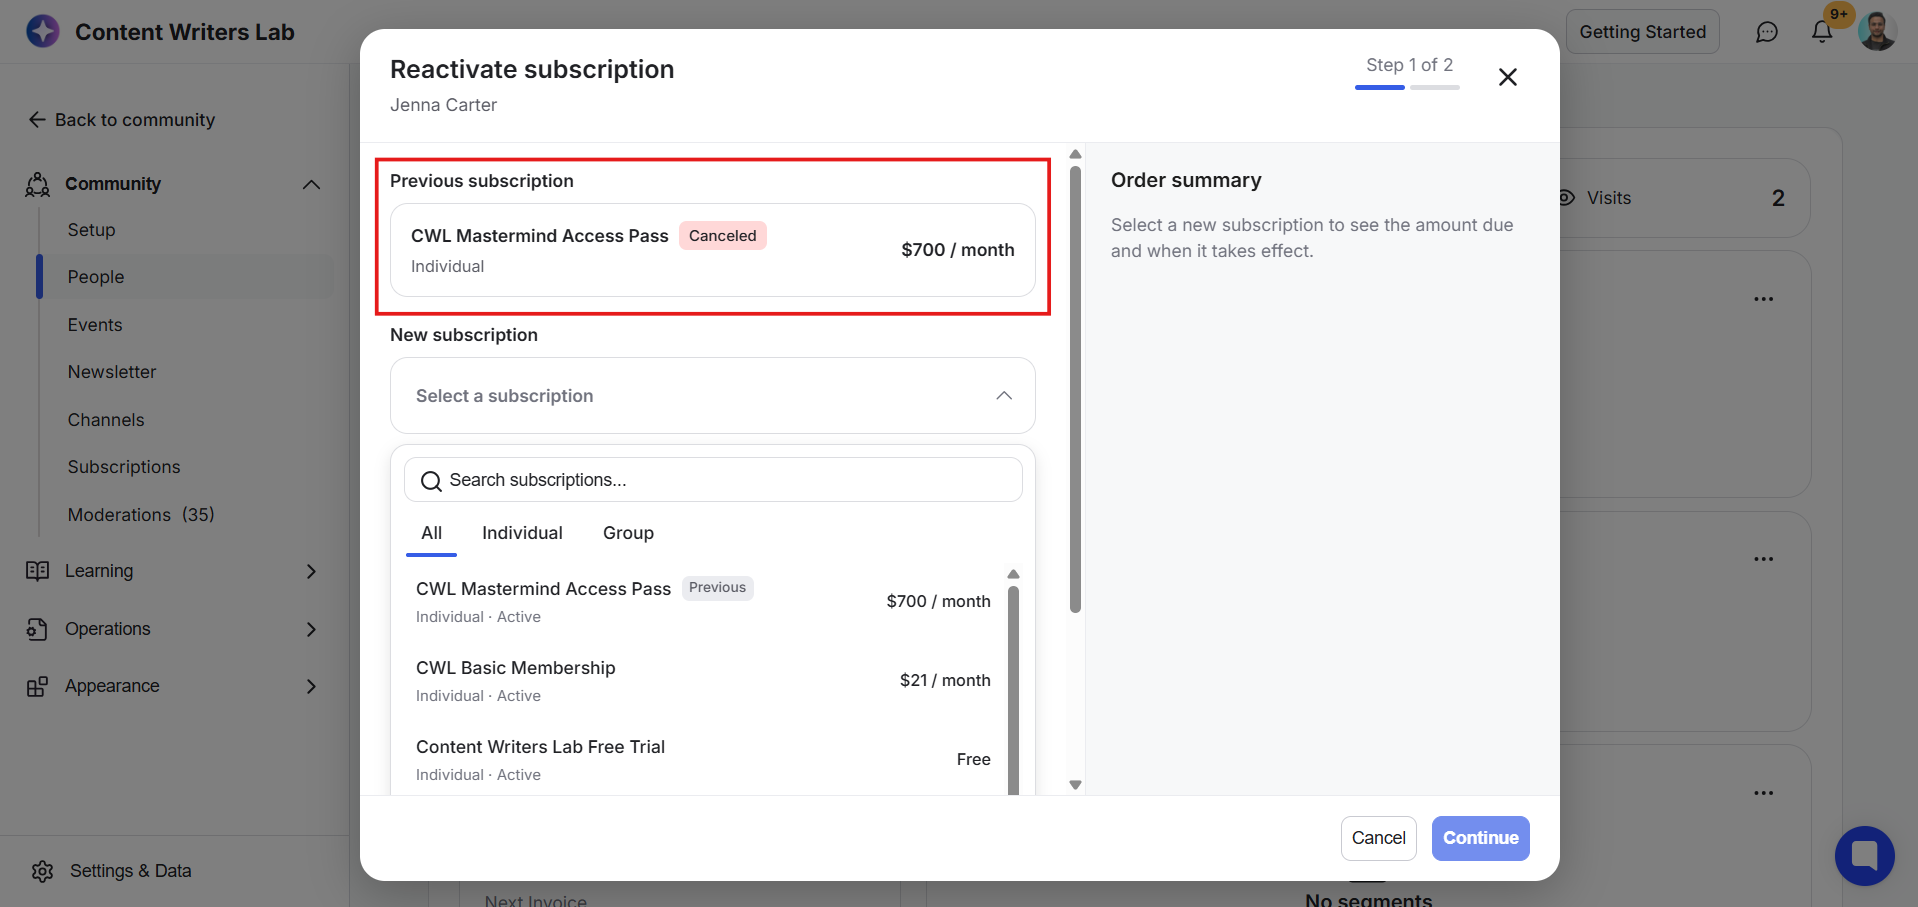Screen dimensions: 1918x907
Task: Click the Operations icon in sidebar
Action: 38,629
